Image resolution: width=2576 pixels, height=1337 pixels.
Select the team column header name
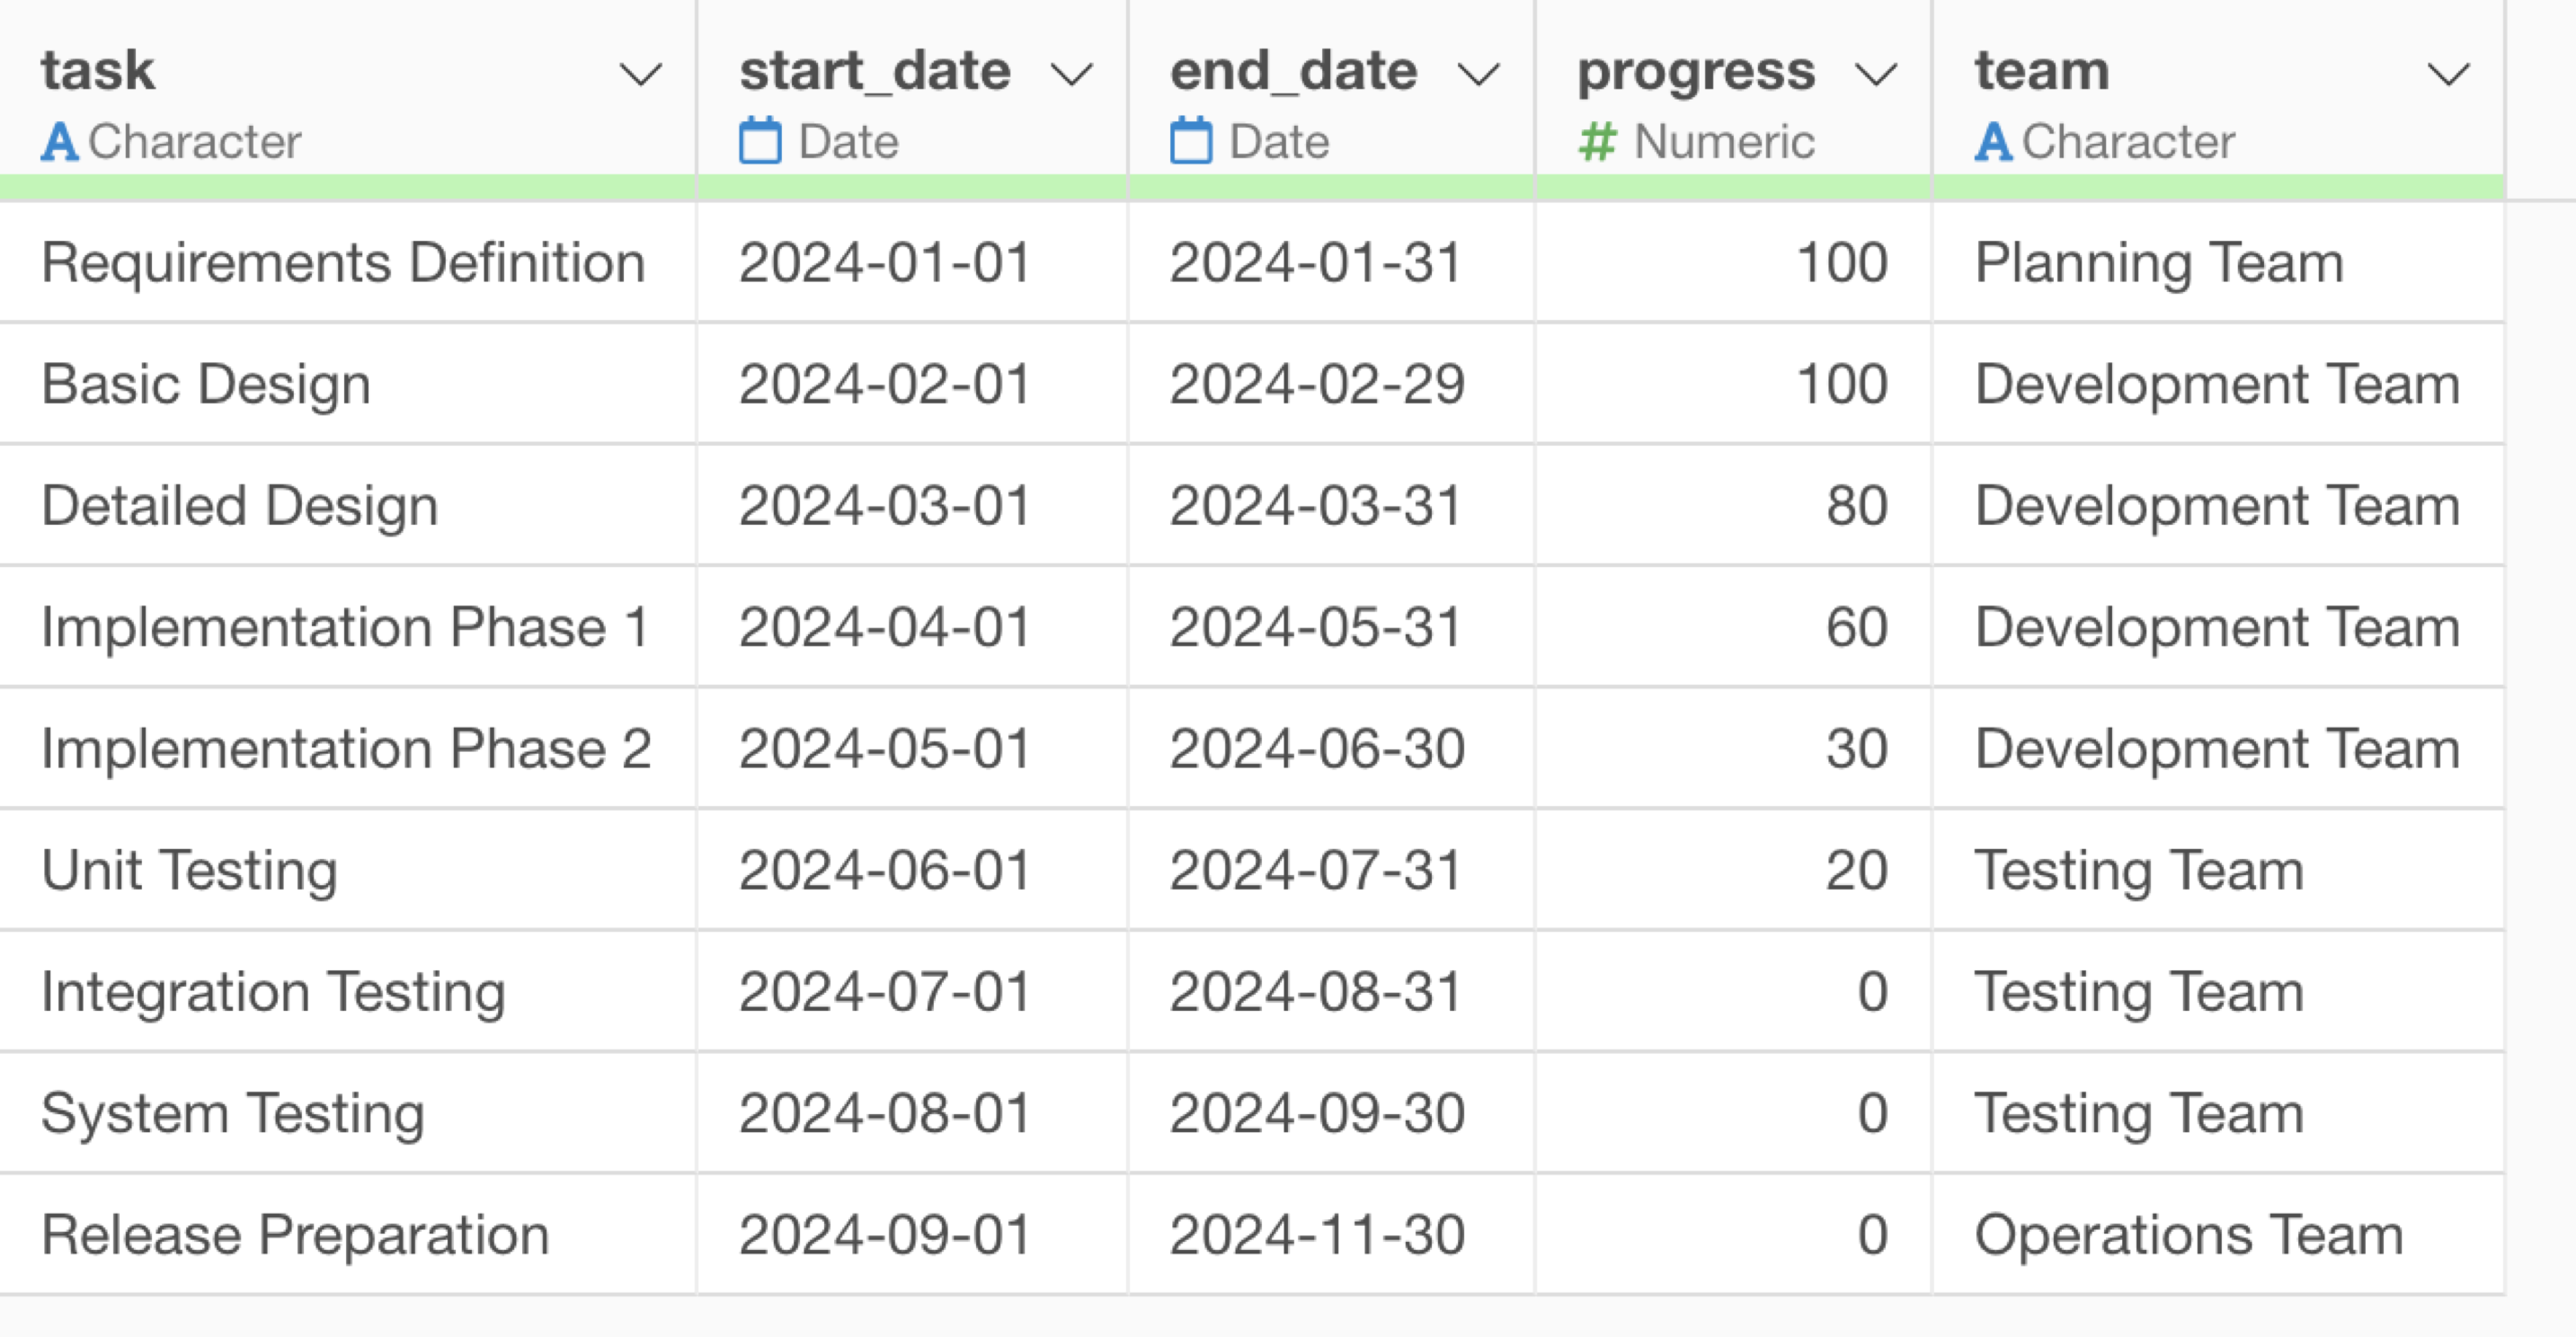(x=2042, y=70)
